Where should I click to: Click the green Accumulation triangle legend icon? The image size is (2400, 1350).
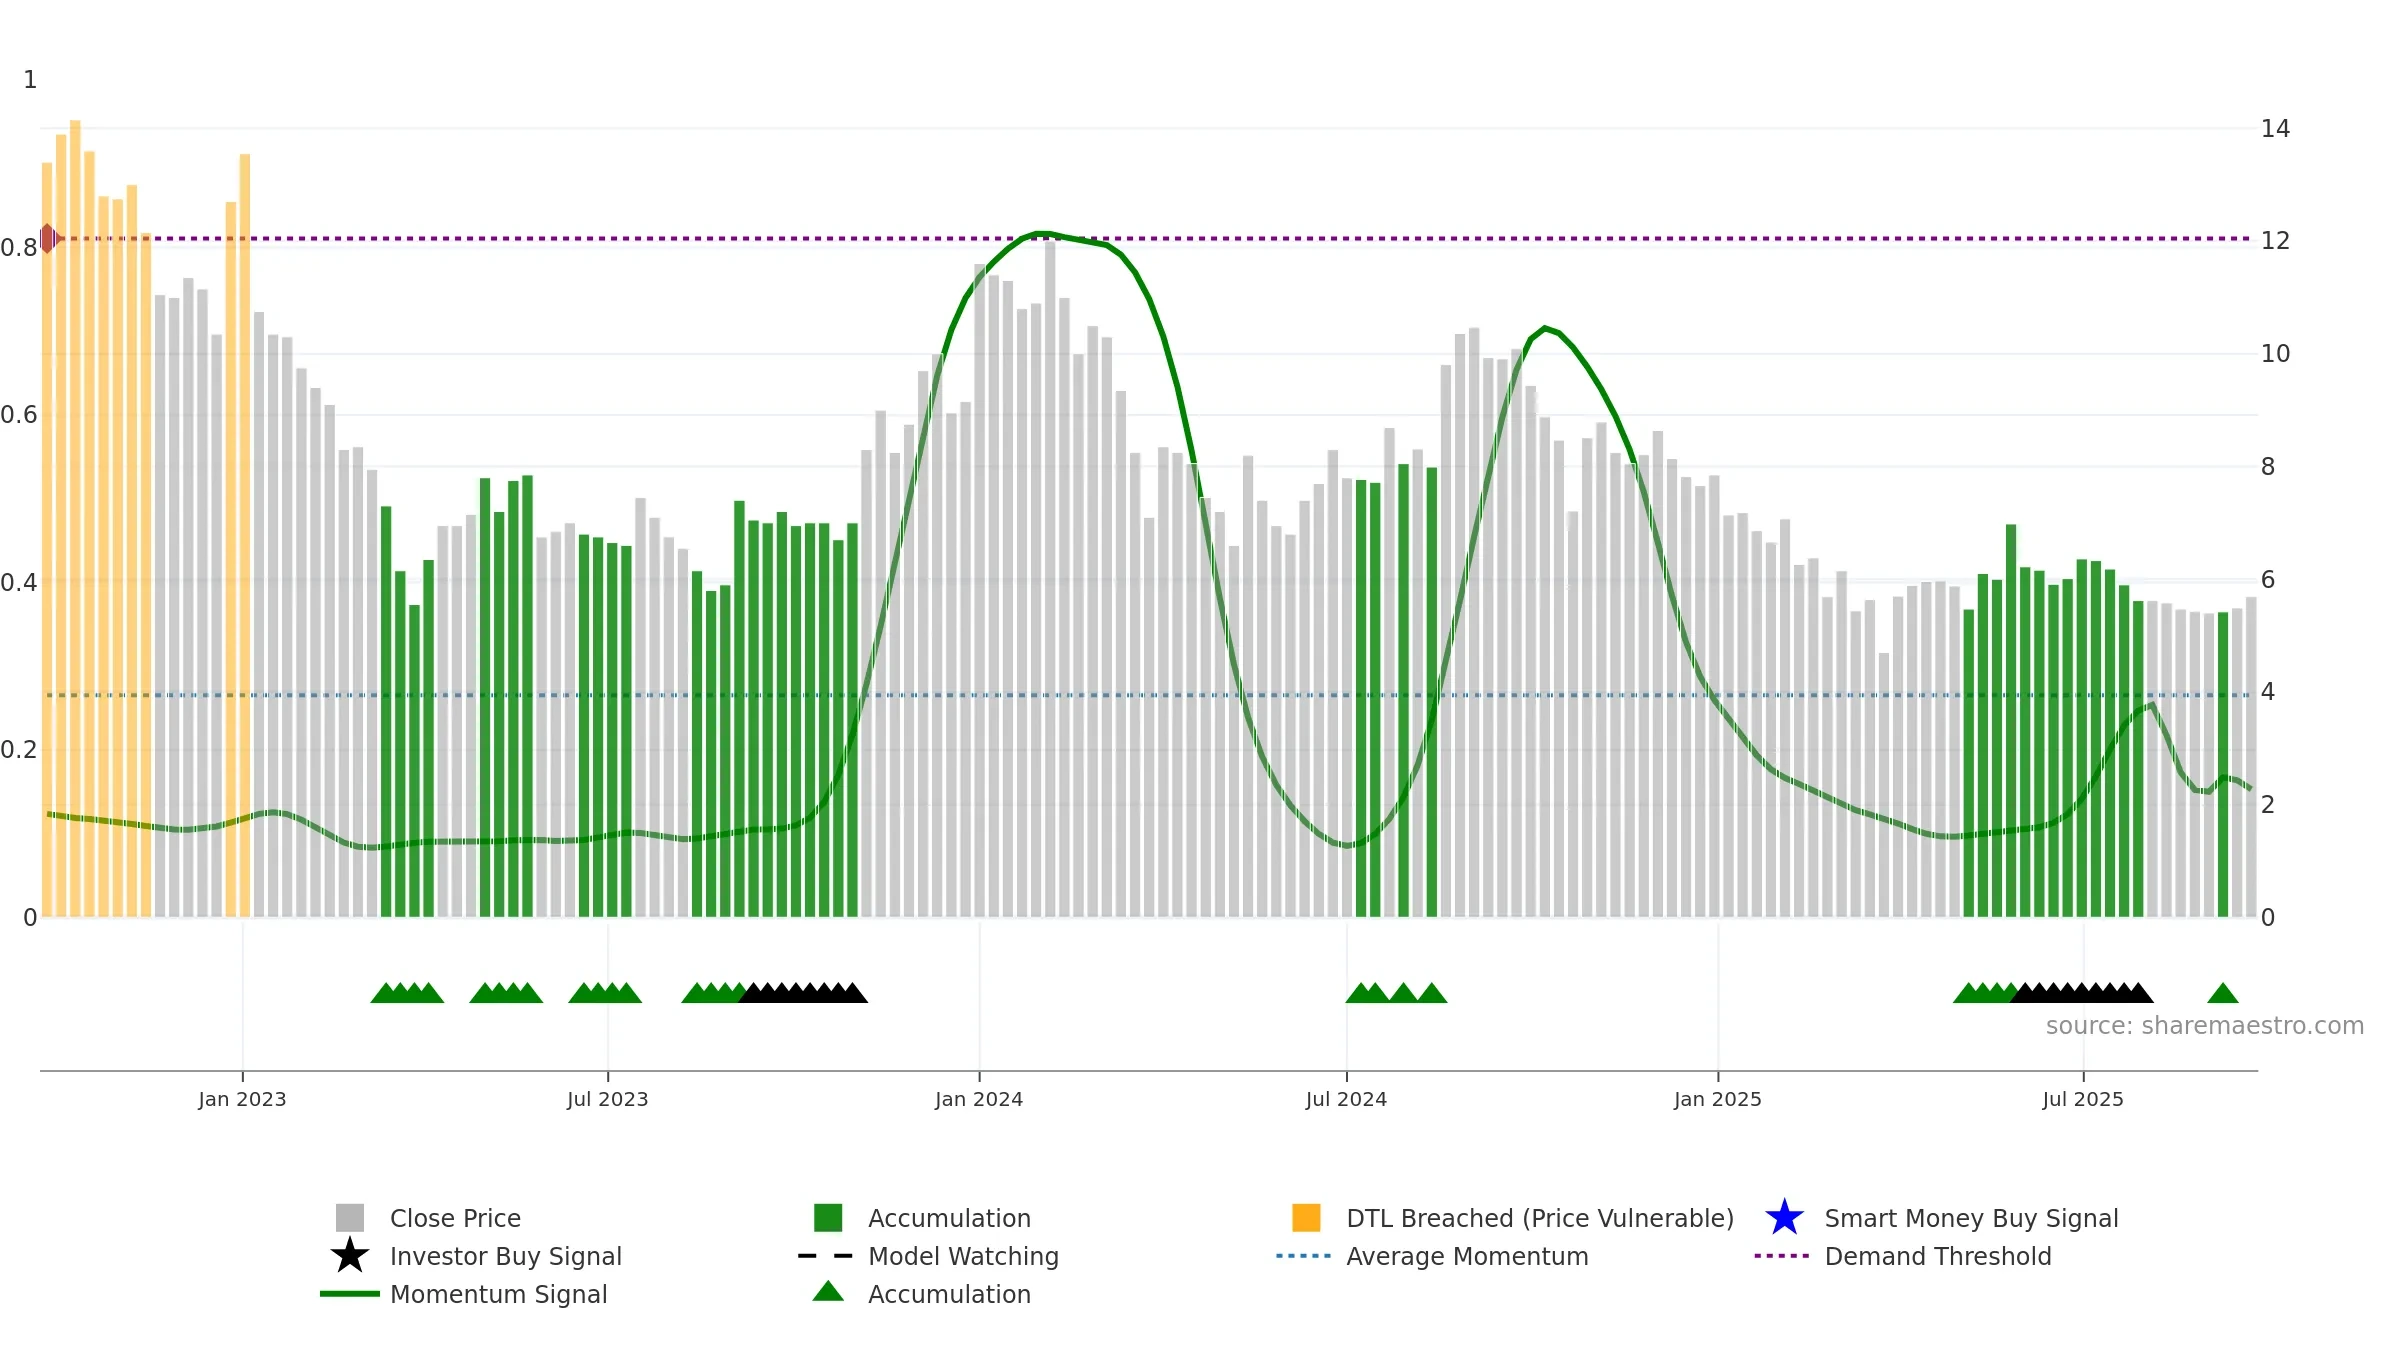pyautogui.click(x=828, y=1291)
